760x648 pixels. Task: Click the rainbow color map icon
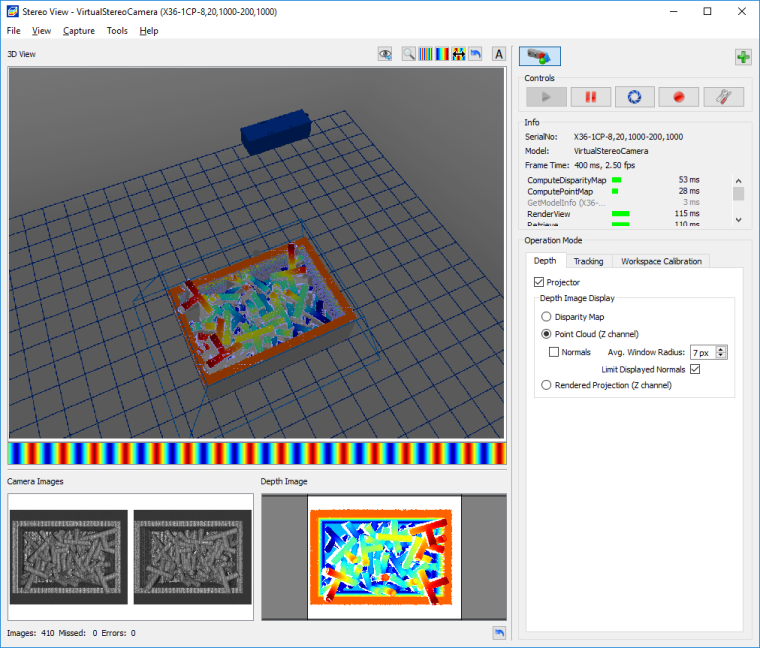tap(442, 54)
